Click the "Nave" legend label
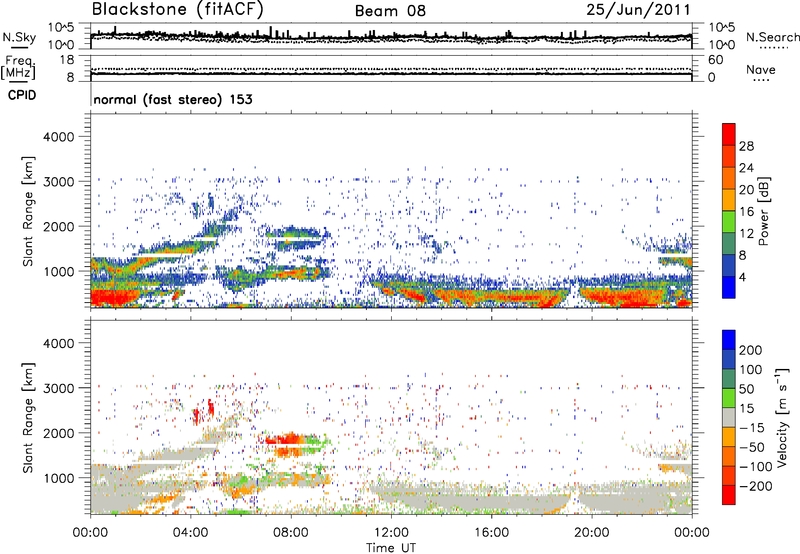The width and height of the screenshot is (800, 554). [761, 69]
